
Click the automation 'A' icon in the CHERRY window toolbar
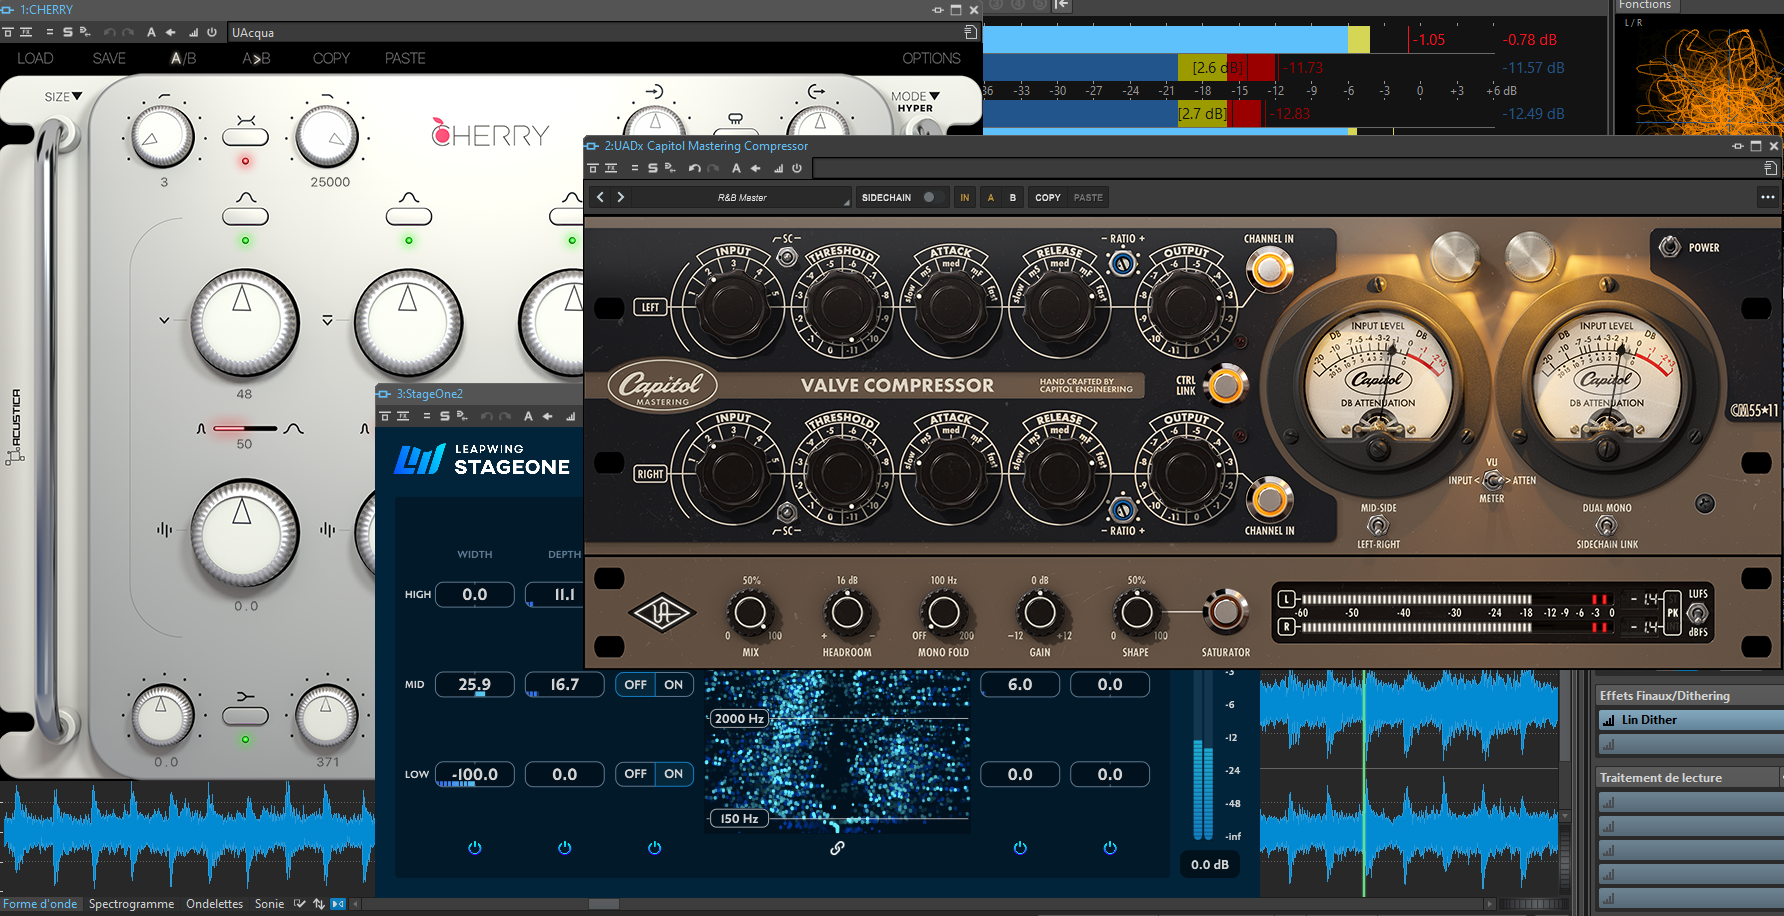[152, 32]
